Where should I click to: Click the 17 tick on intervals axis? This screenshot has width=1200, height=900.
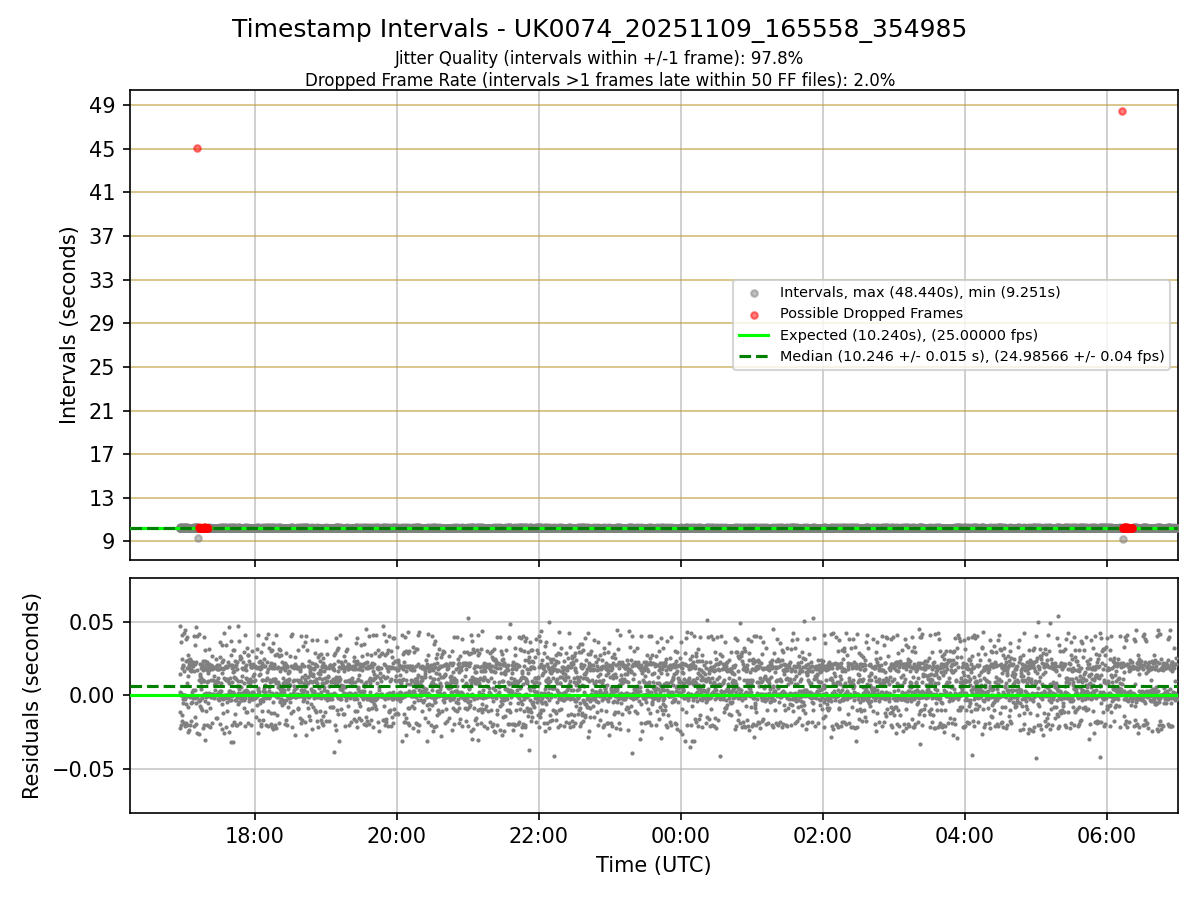(104, 454)
